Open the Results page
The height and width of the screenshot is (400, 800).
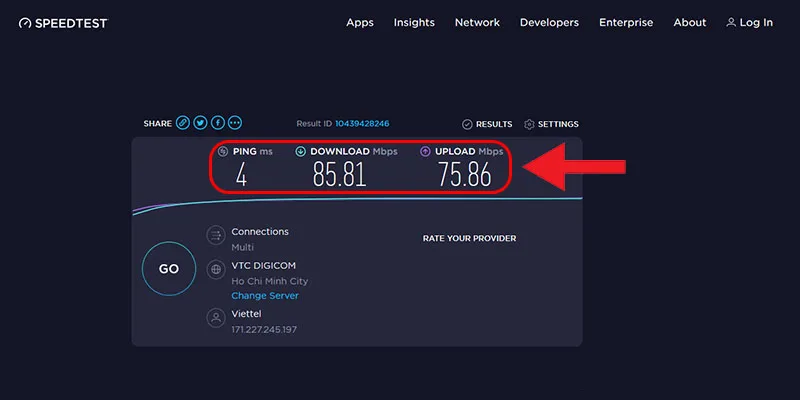click(x=487, y=124)
